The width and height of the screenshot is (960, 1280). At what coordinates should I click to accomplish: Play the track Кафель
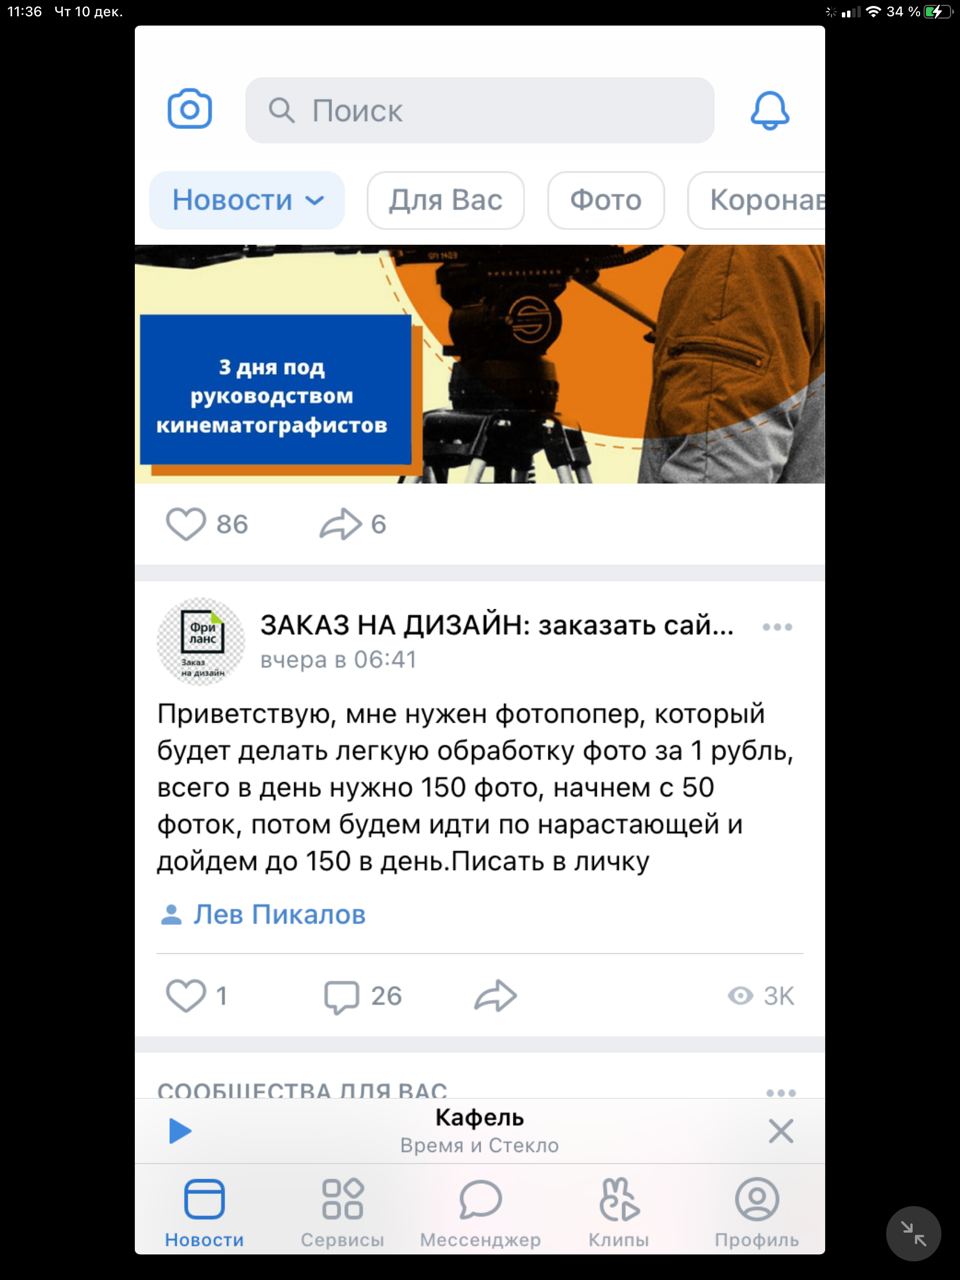click(x=180, y=1131)
